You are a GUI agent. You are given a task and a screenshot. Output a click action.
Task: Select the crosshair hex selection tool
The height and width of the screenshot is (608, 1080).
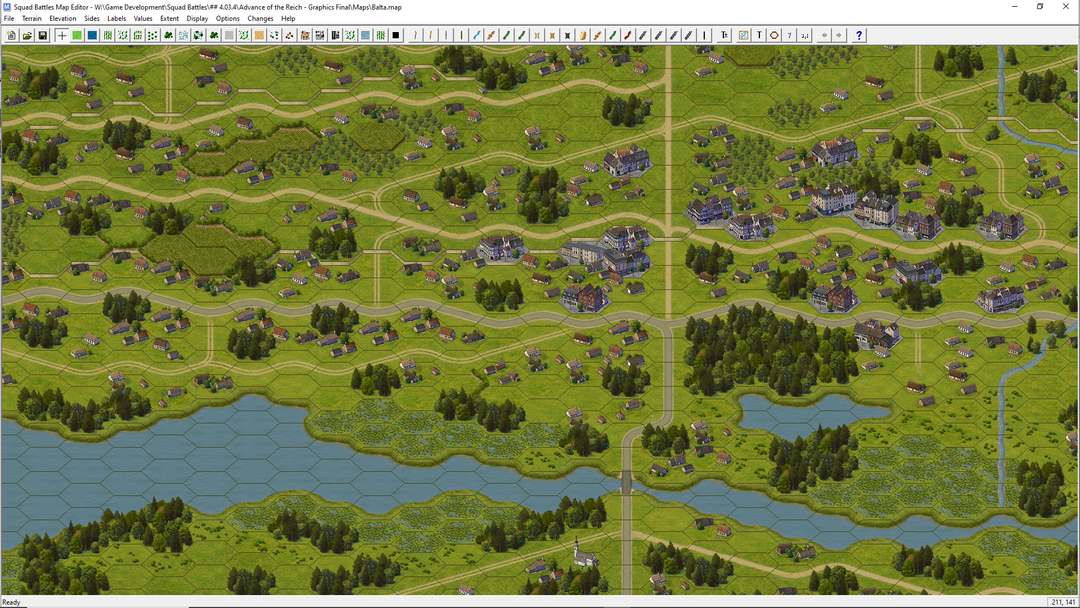pyautogui.click(x=62, y=34)
